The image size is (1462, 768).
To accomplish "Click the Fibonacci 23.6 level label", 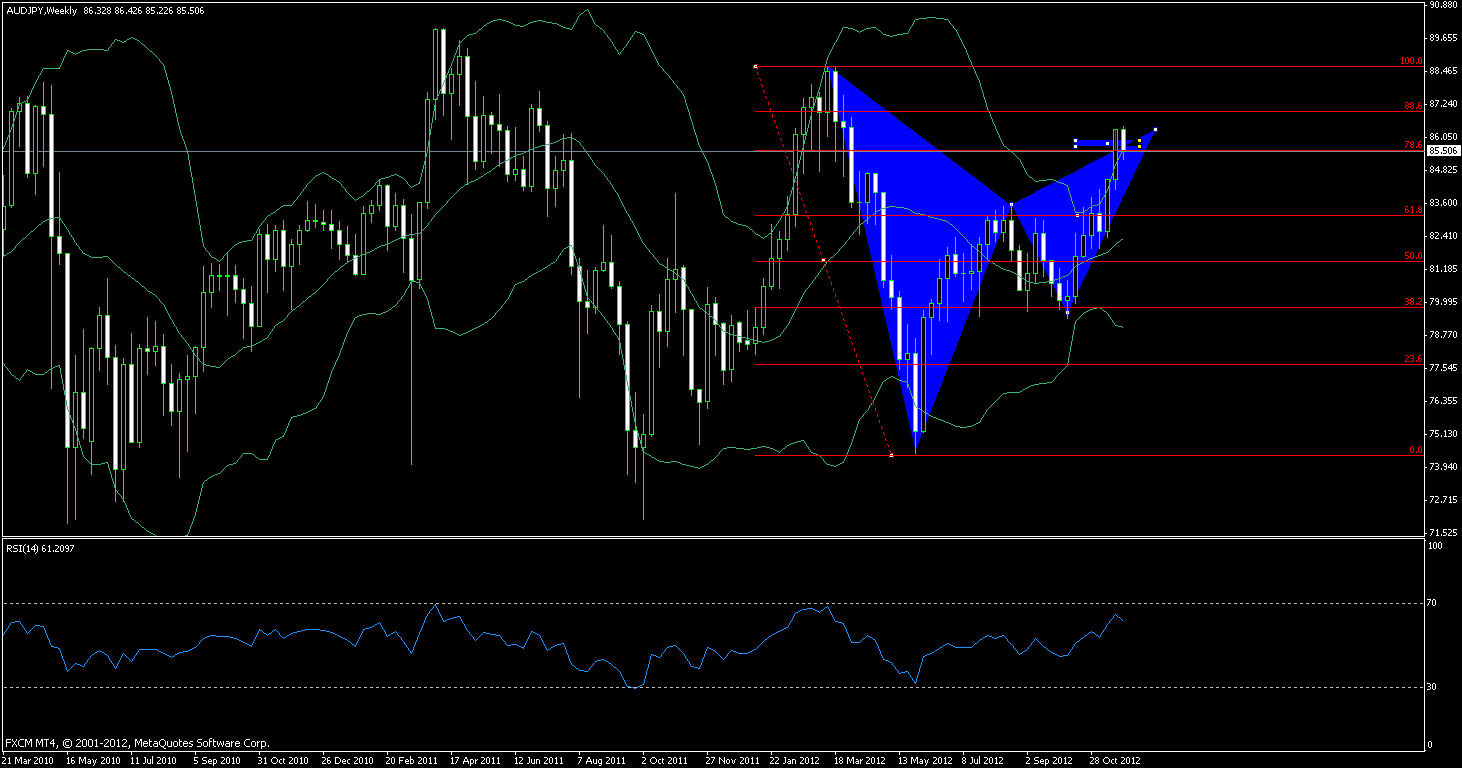I will (x=1413, y=359).
